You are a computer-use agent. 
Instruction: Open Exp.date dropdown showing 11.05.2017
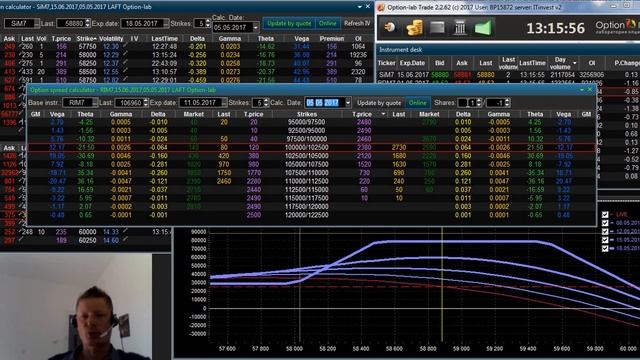pos(224,103)
